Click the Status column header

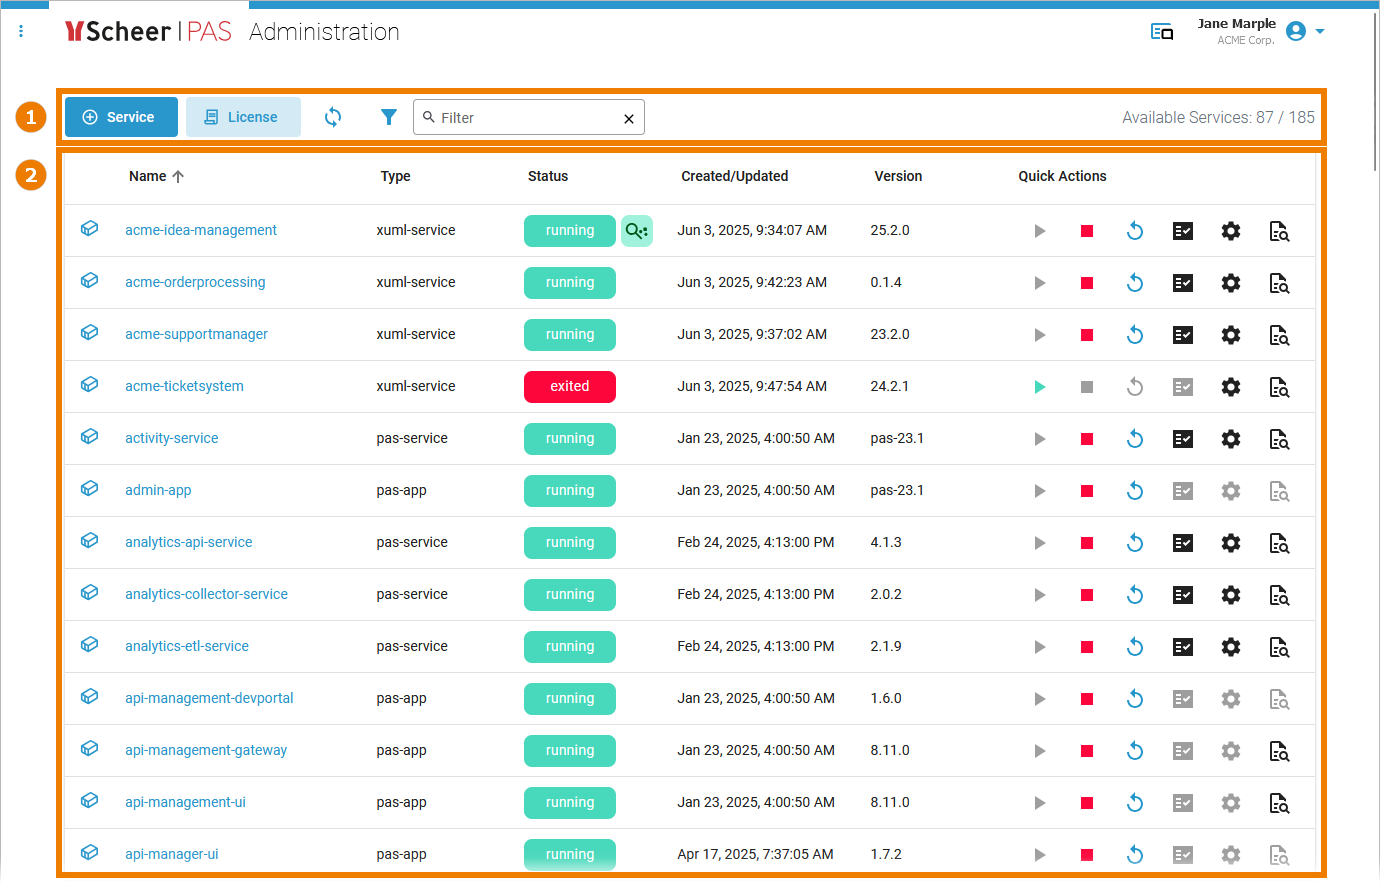547,176
